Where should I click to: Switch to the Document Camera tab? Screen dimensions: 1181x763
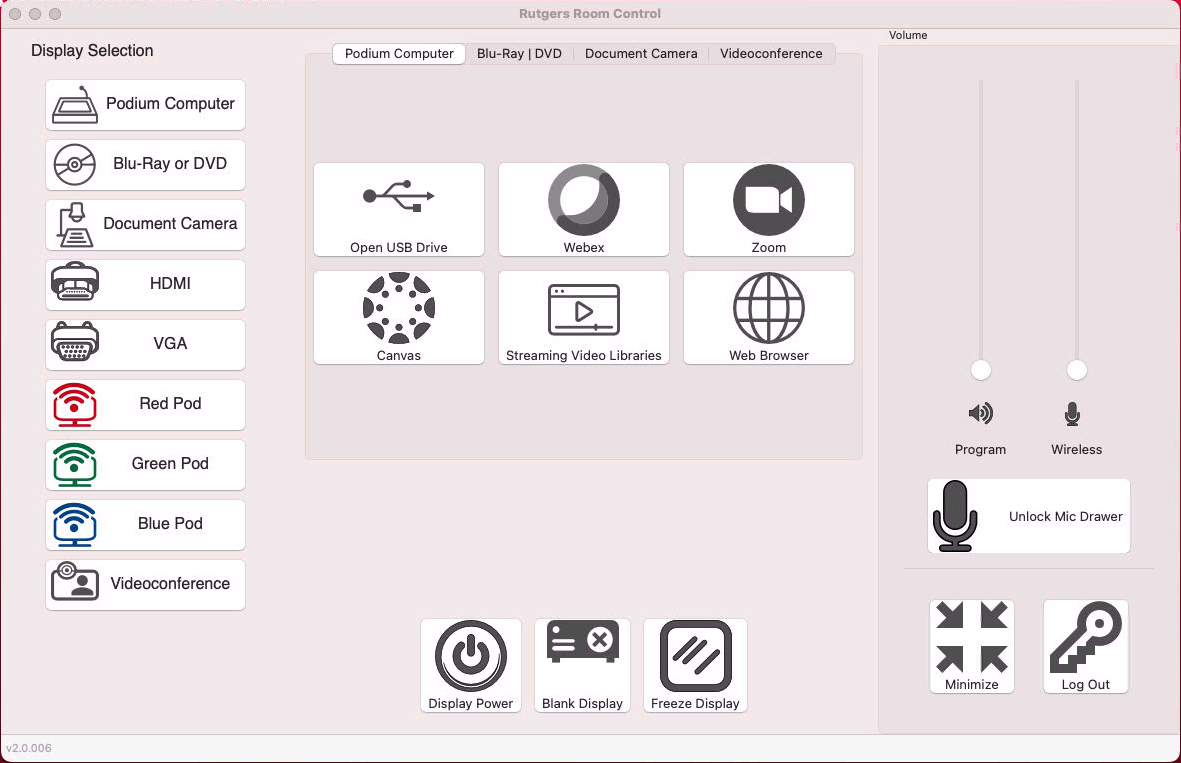coord(641,54)
